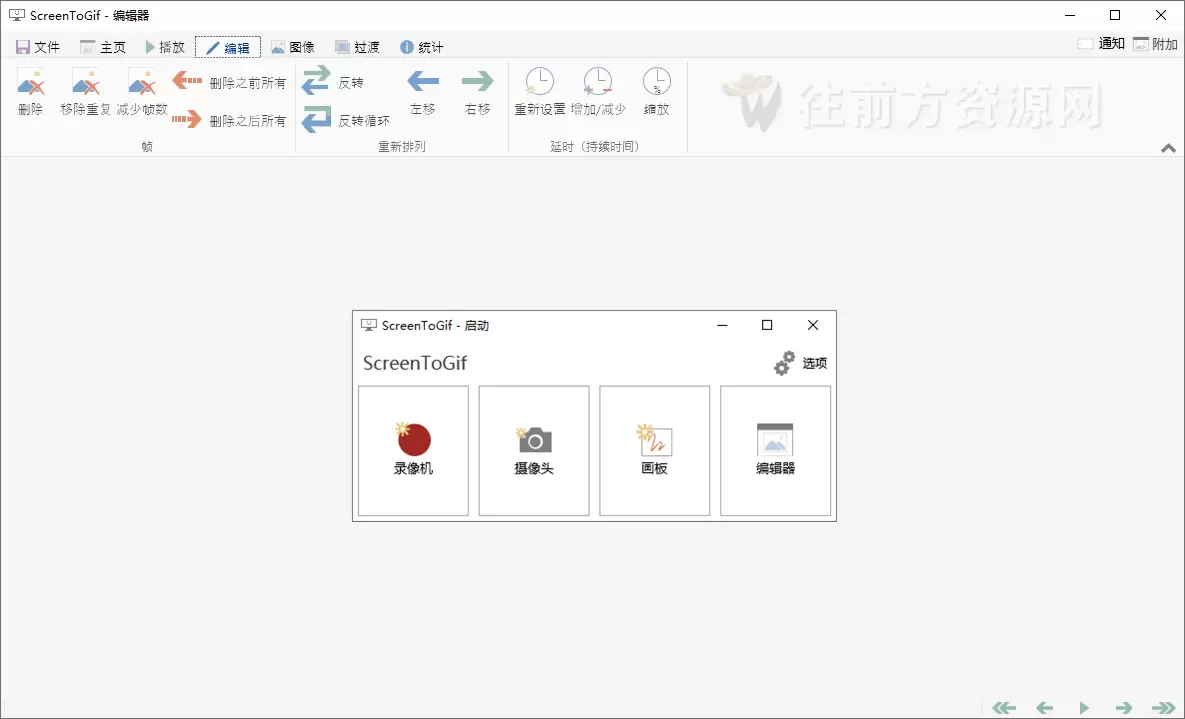This screenshot has width=1185, height=719.
Task: Minimize the ScreenToGif editor window
Action: click(1070, 15)
